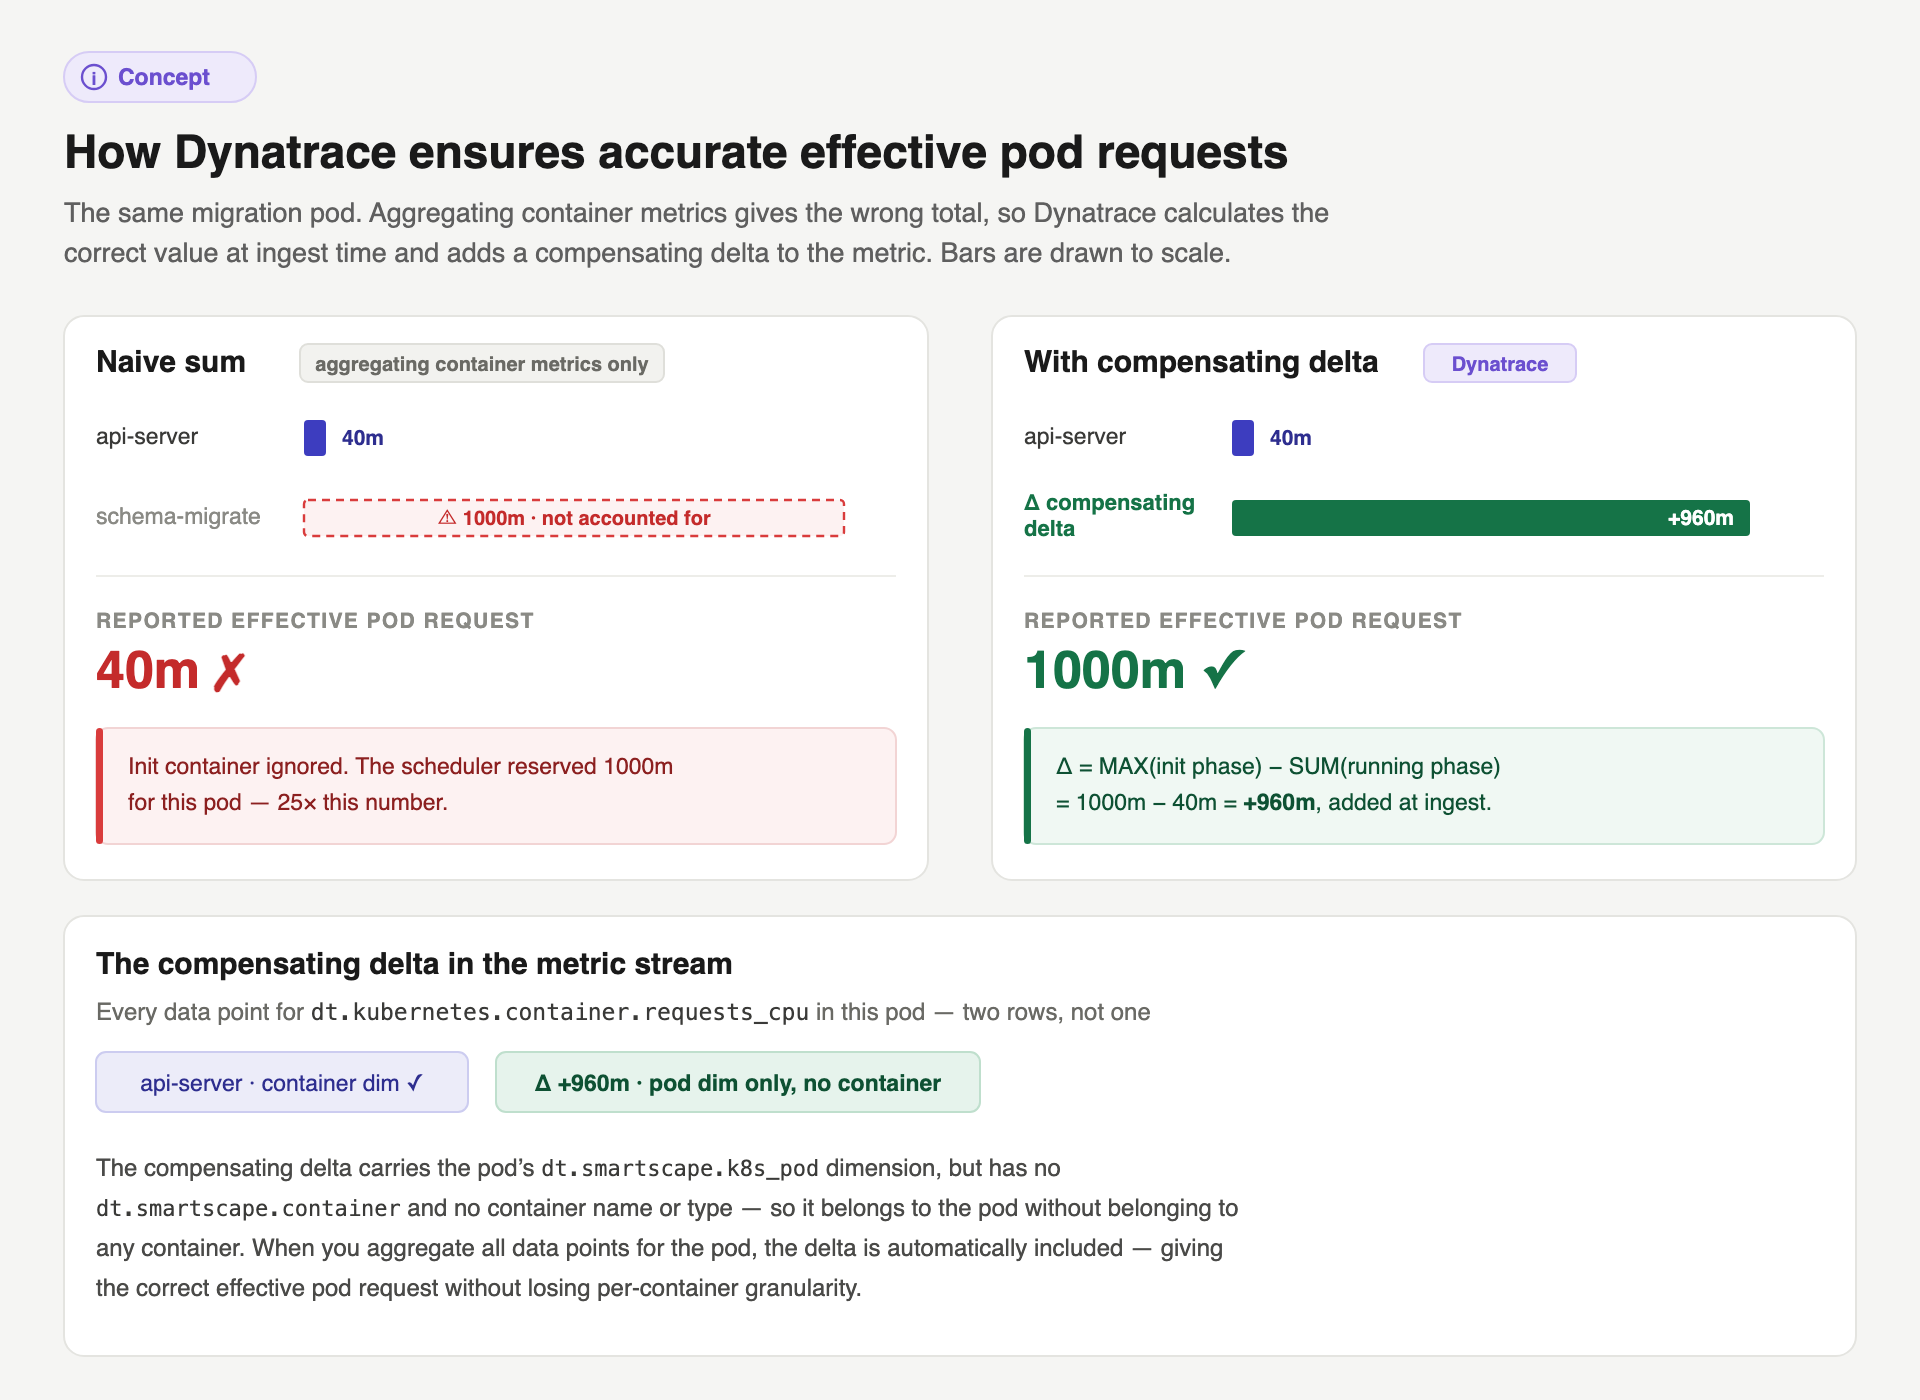Image resolution: width=1920 pixels, height=1400 pixels.
Task: Click the bold '+960m' in the formula callout
Action: coord(1279,802)
